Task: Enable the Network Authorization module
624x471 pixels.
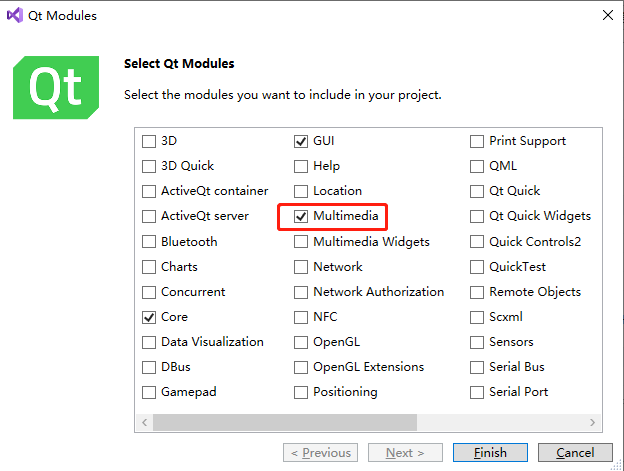Action: [x=301, y=292]
